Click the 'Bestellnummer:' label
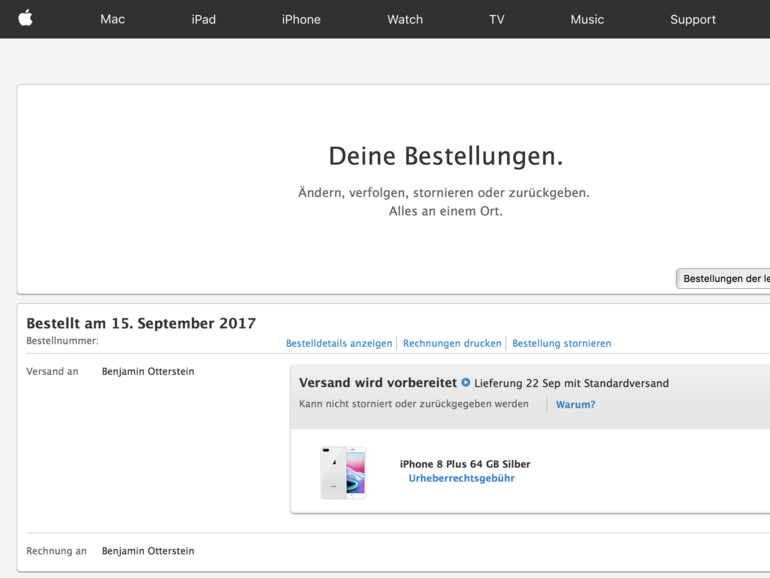This screenshot has width=770, height=578. (x=62, y=340)
